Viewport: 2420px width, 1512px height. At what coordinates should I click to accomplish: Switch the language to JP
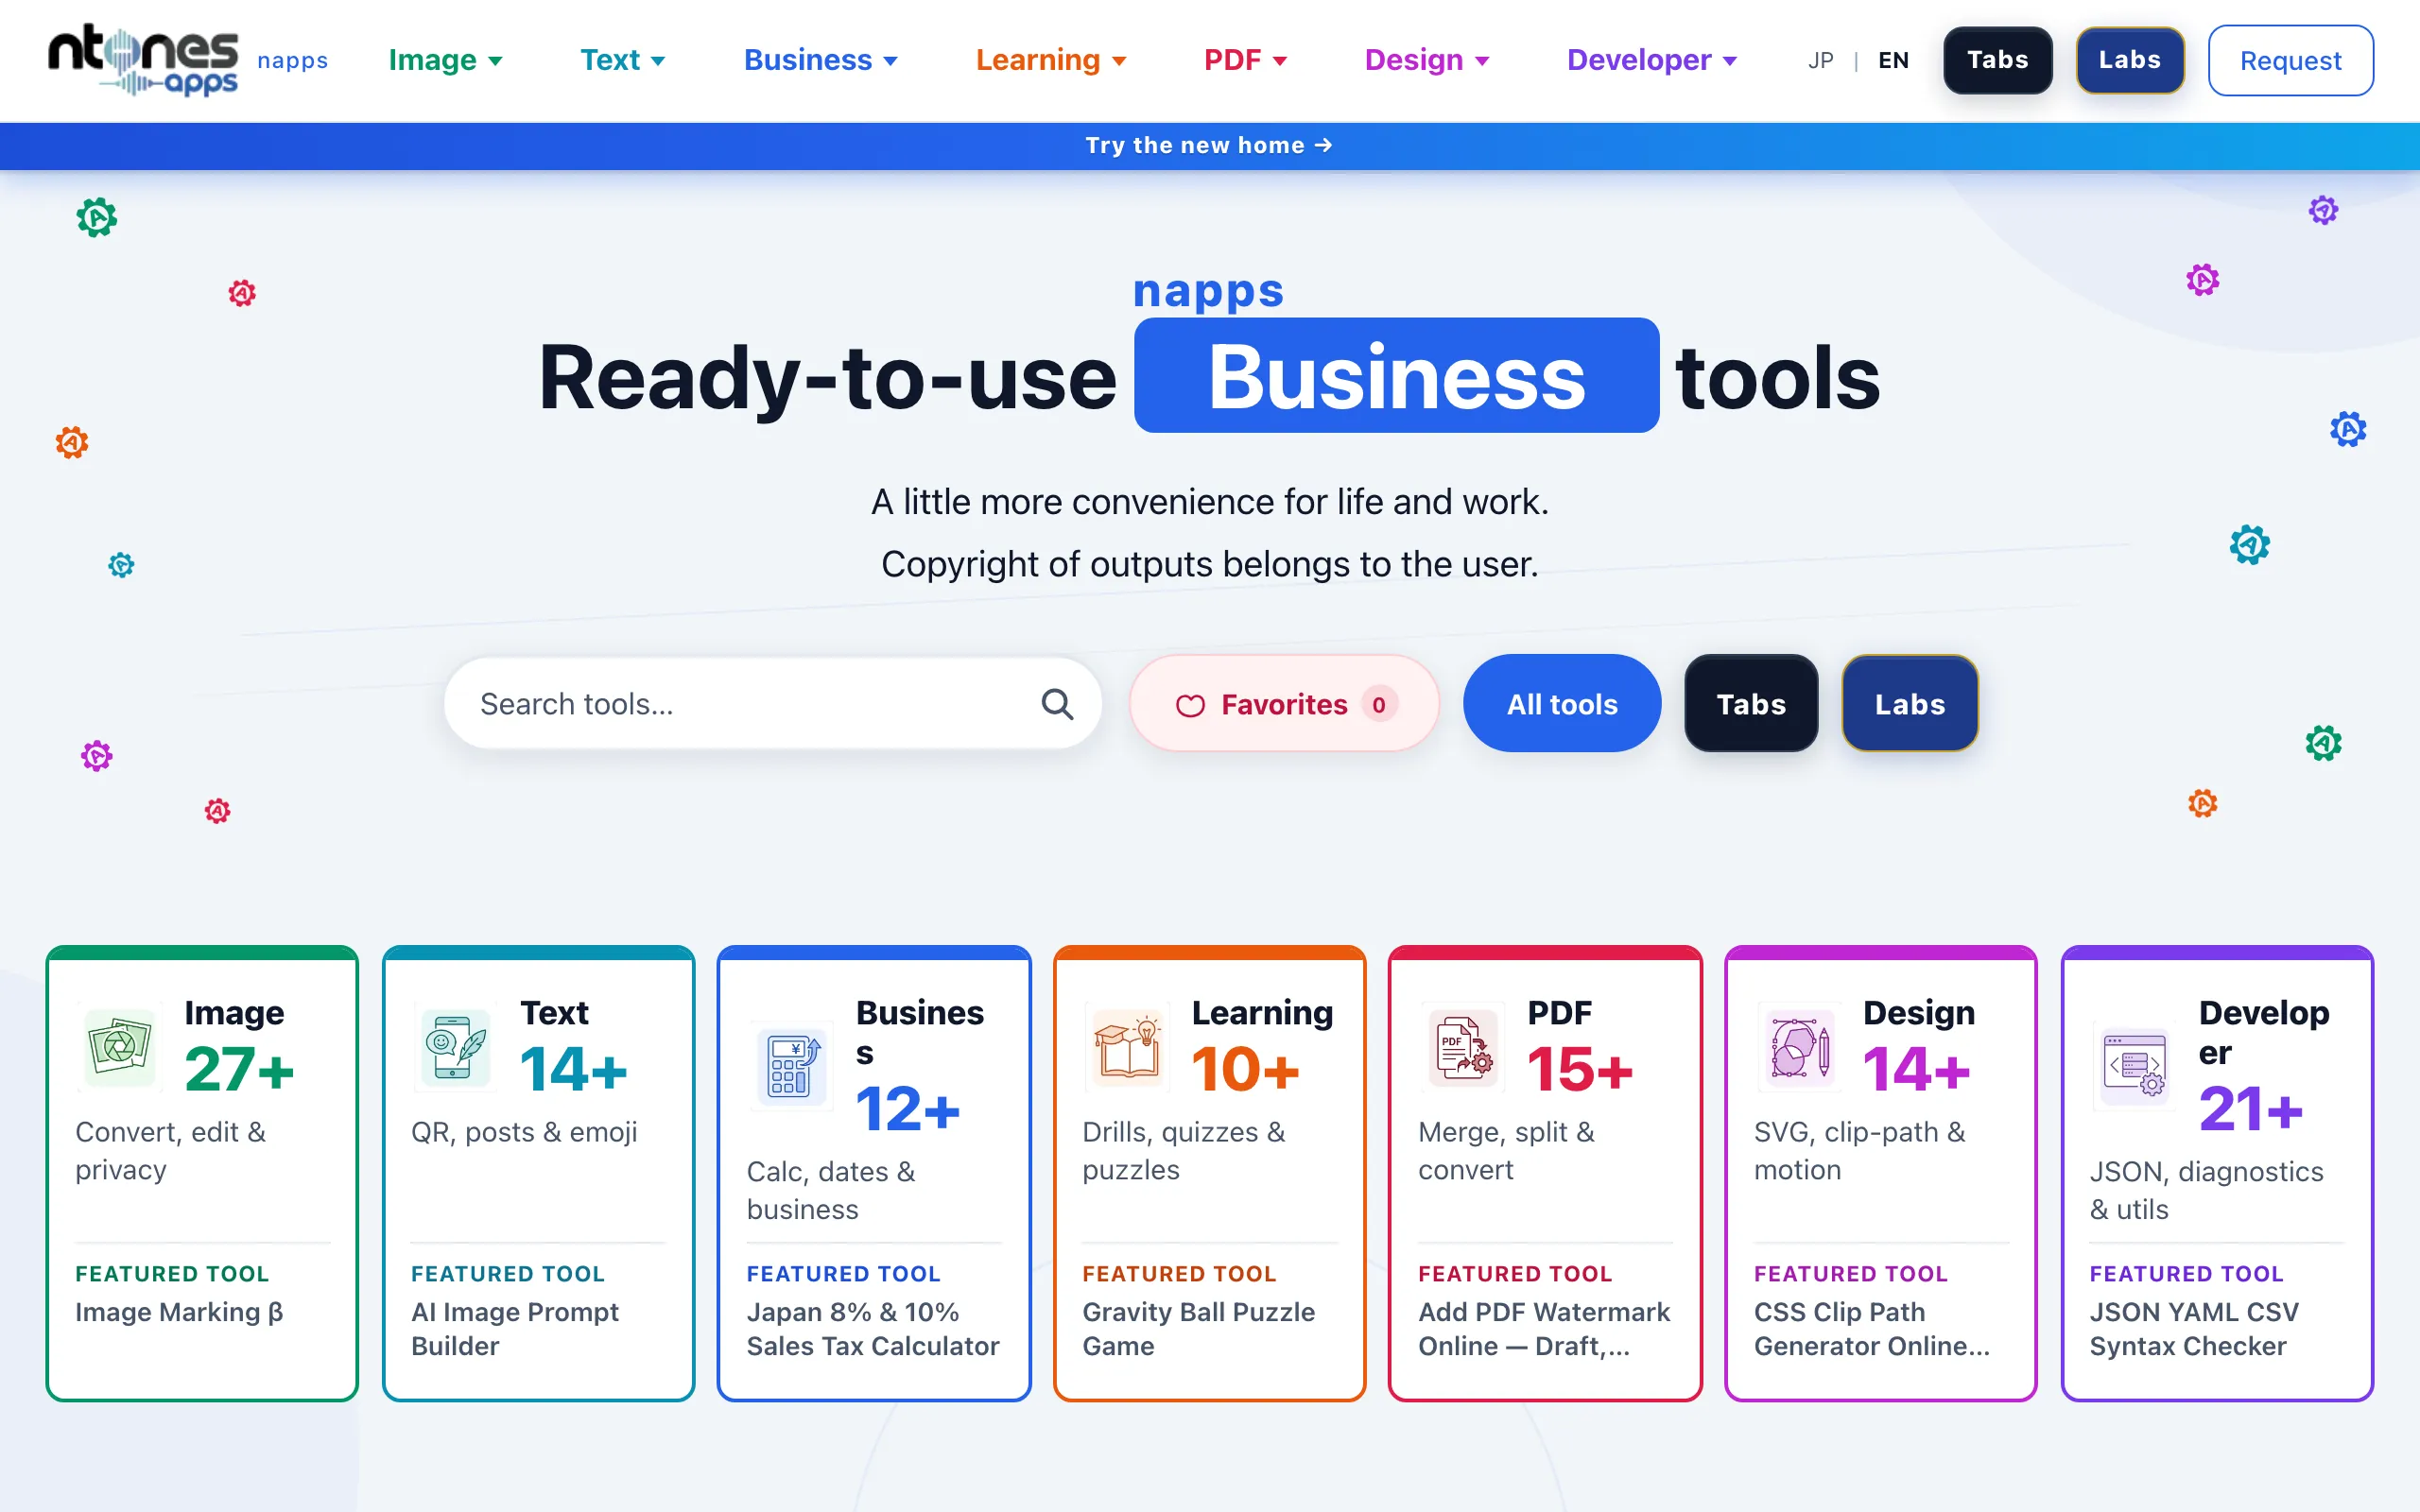pyautogui.click(x=1820, y=60)
